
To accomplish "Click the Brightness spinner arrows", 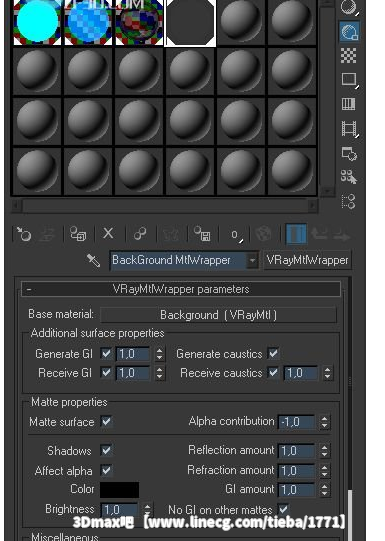I will (x=147, y=510).
